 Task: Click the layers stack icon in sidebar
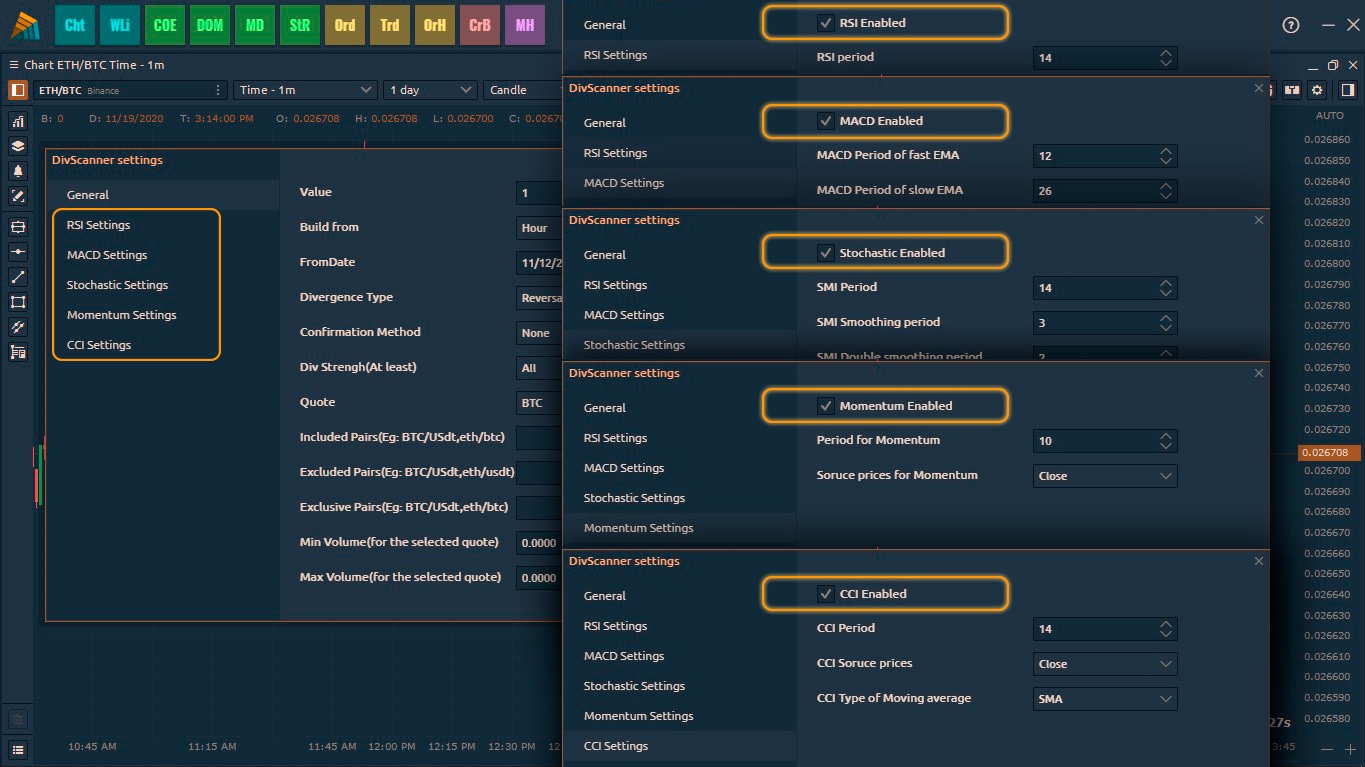click(18, 146)
